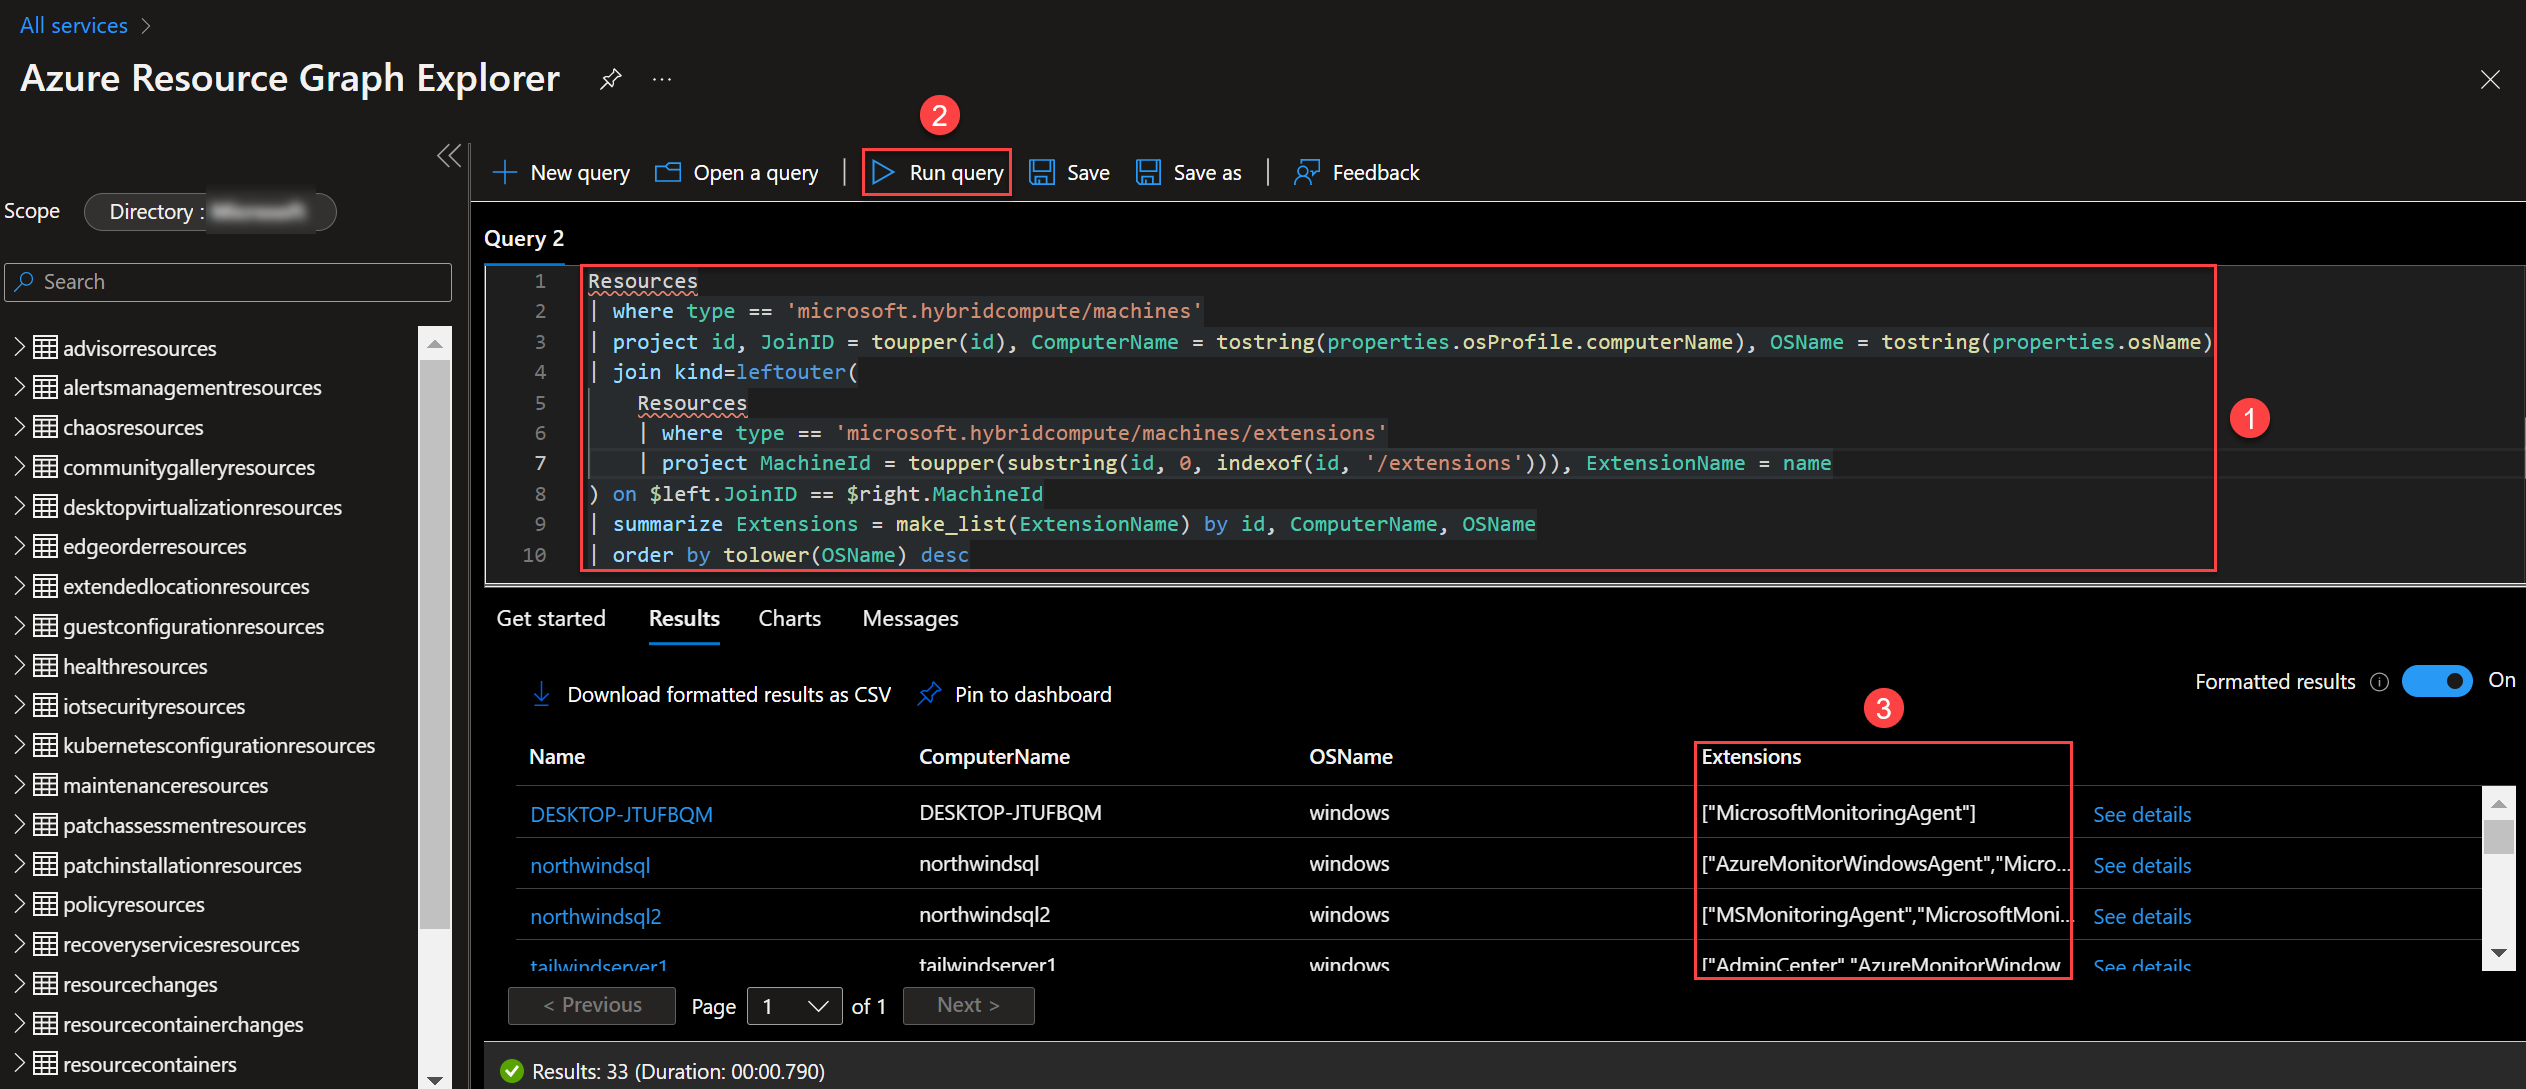Sort results by the OSName column header

pos(1350,757)
